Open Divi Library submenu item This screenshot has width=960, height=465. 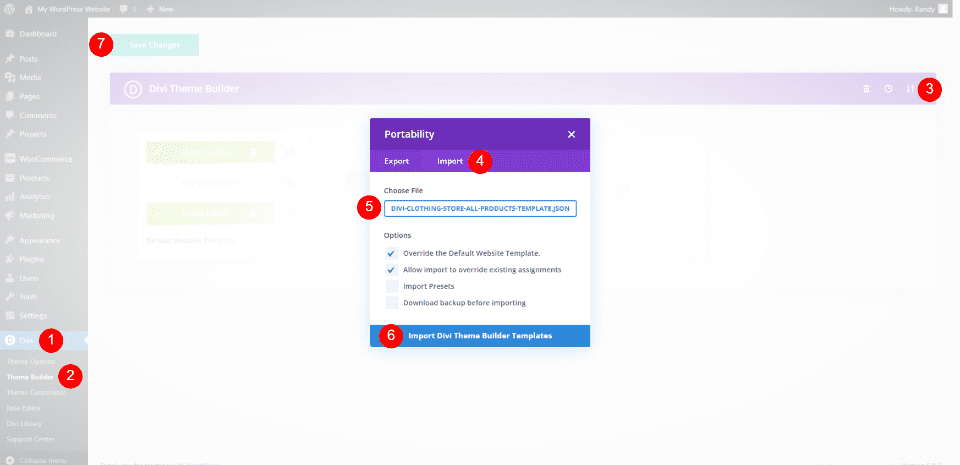coord(24,423)
